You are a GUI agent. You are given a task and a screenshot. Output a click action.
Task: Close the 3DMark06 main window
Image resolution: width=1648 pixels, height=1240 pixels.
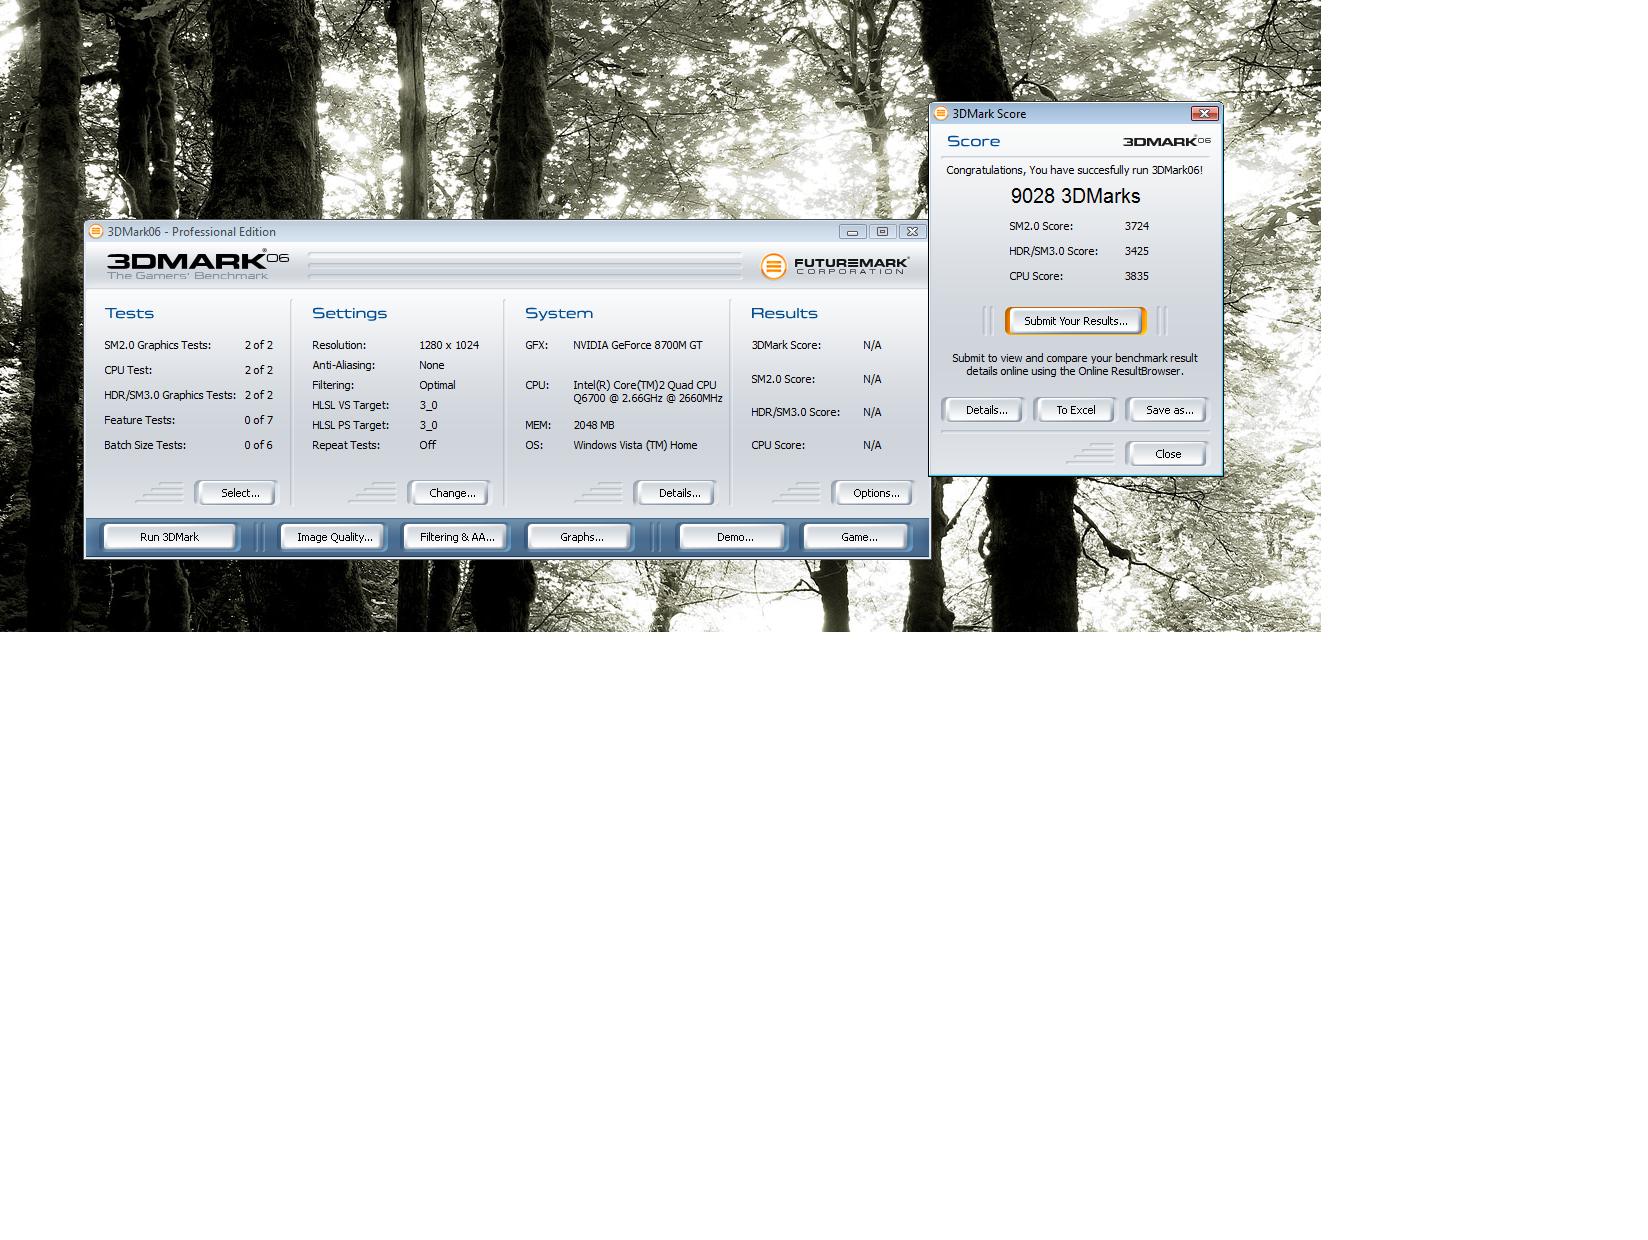click(x=912, y=232)
